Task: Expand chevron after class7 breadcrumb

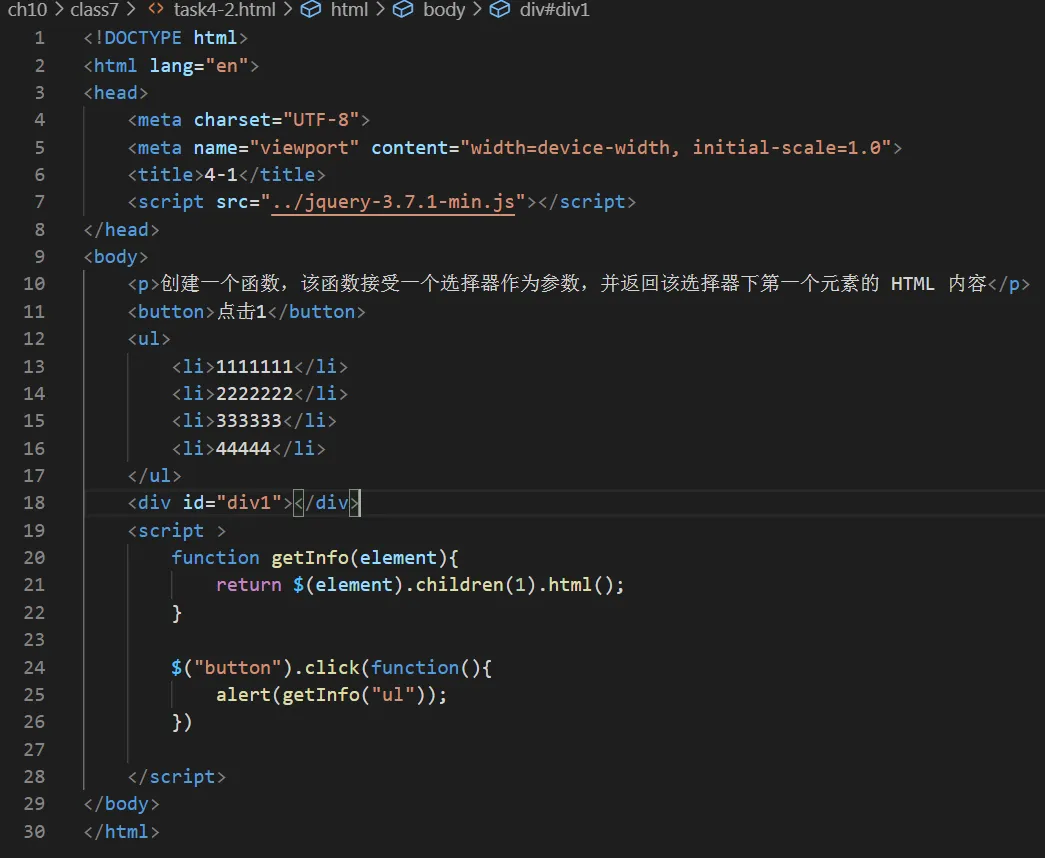Action: 131,10
